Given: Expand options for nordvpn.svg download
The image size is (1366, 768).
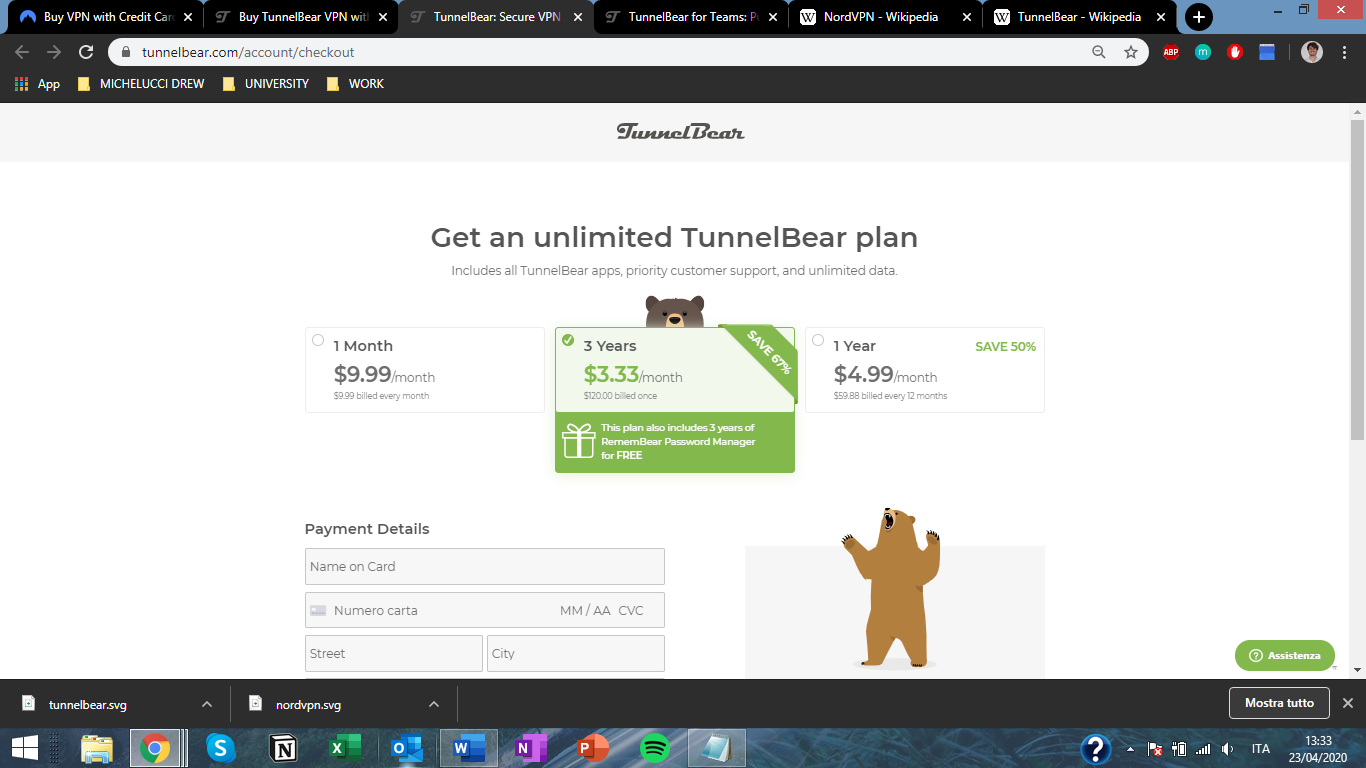Looking at the screenshot, I should point(434,704).
